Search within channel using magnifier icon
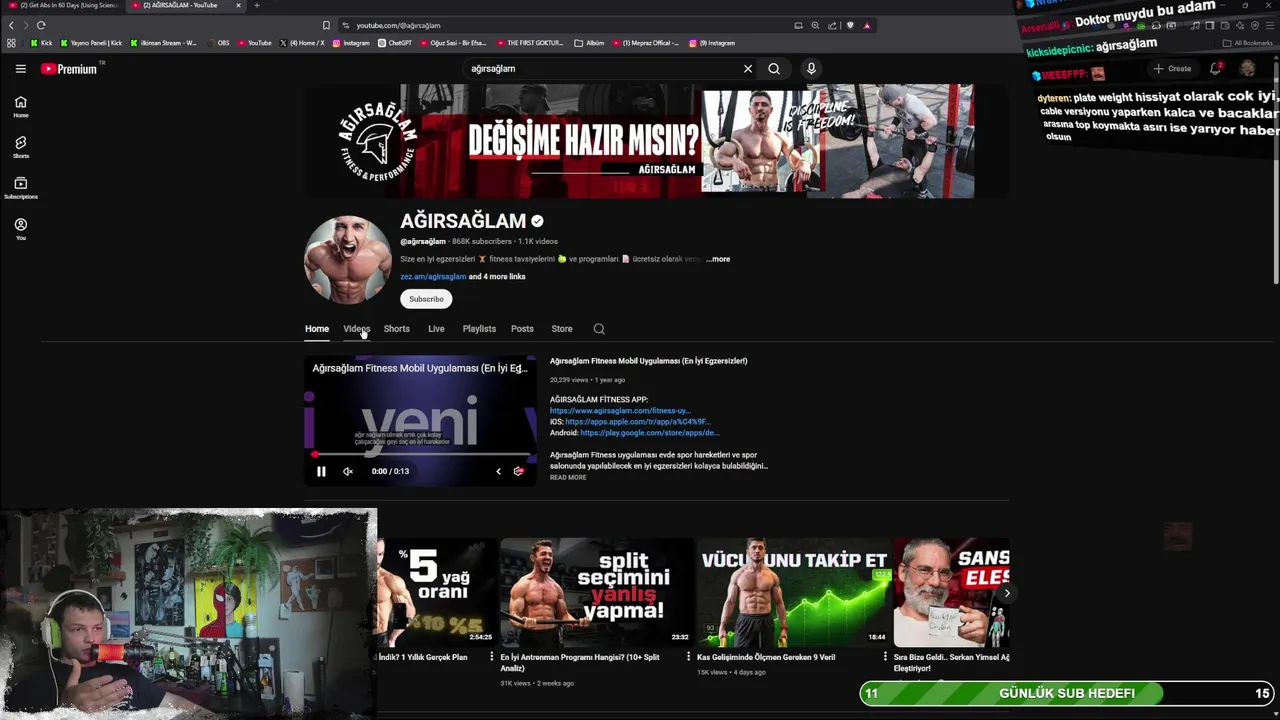1280x720 pixels. (599, 329)
